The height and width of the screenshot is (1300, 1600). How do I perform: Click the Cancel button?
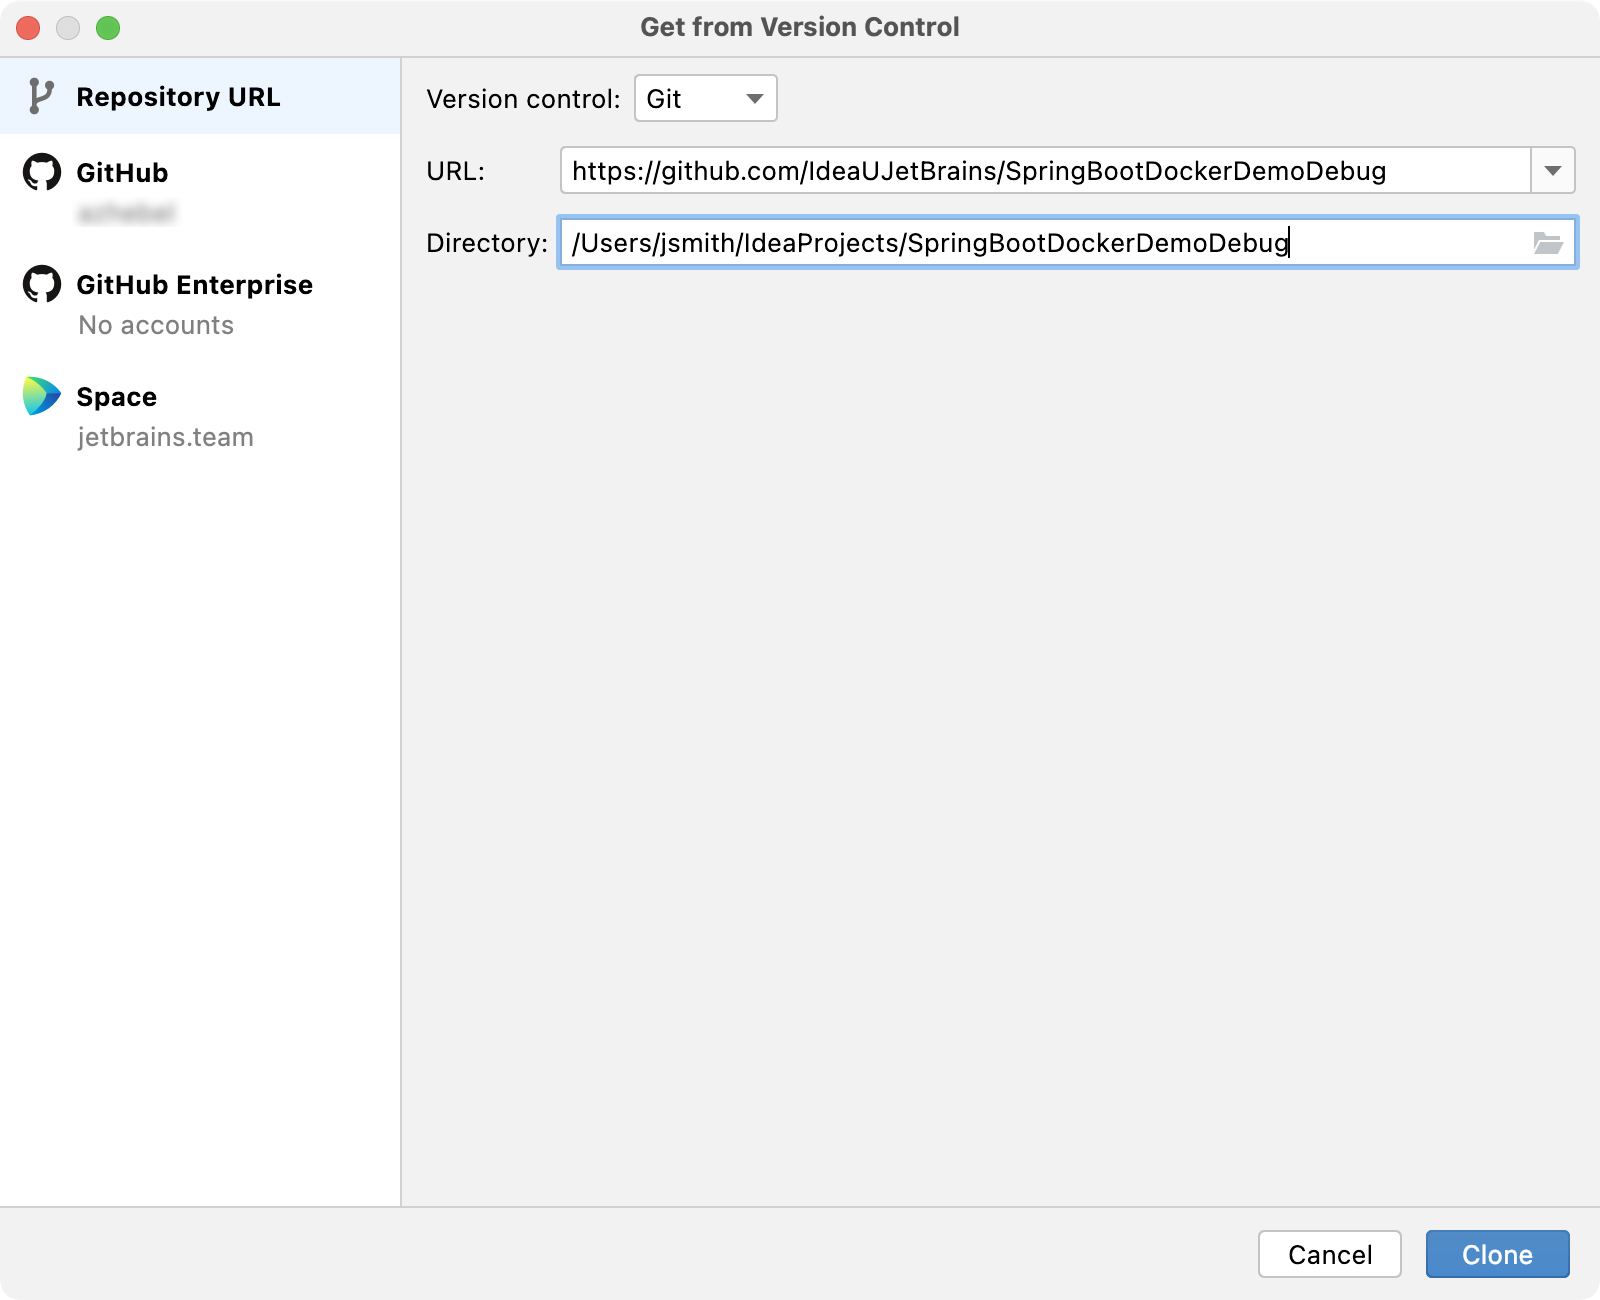pyautogui.click(x=1330, y=1254)
